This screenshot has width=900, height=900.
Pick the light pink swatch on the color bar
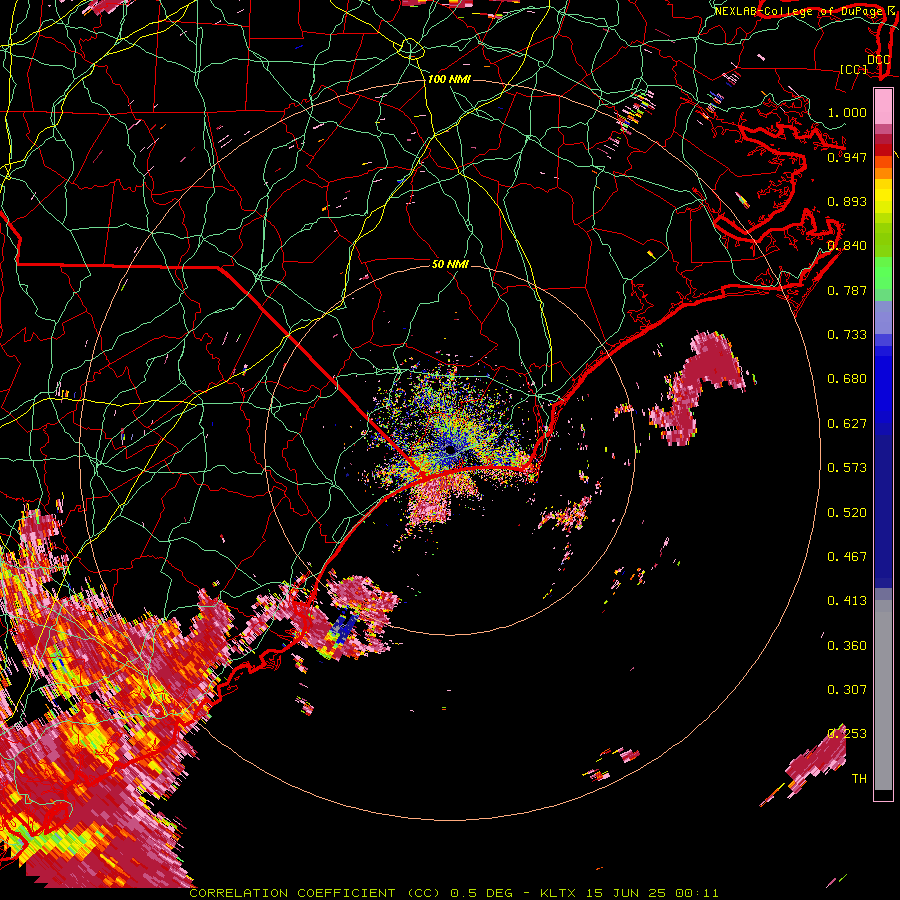click(x=883, y=106)
